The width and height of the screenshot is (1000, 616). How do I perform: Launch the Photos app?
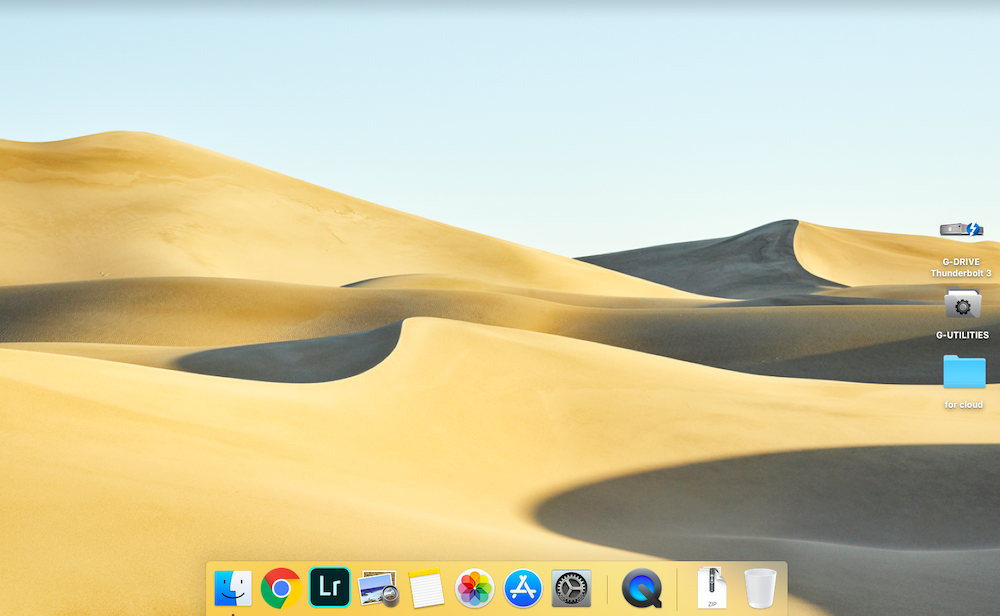coord(475,588)
